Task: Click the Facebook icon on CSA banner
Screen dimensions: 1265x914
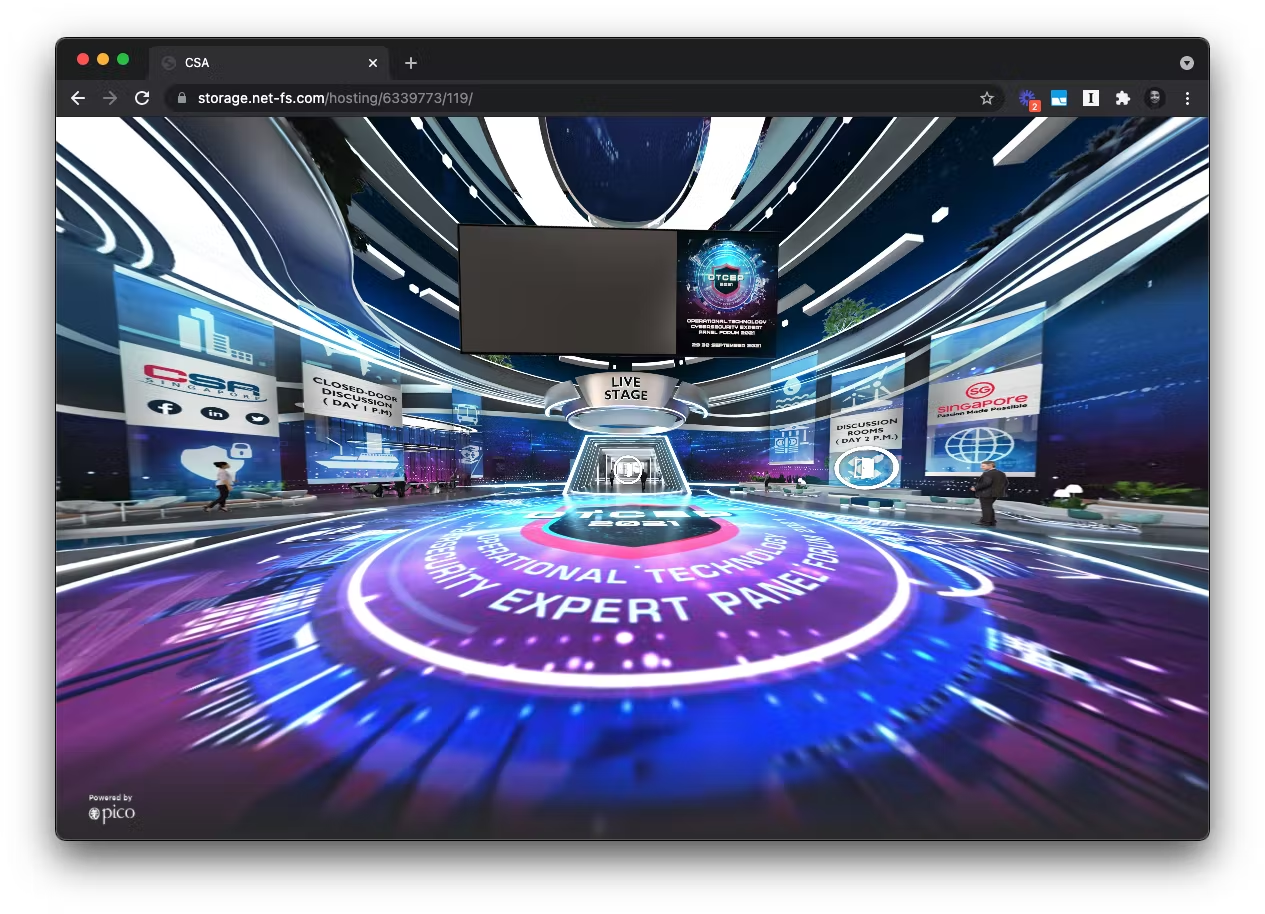Action: coord(164,408)
